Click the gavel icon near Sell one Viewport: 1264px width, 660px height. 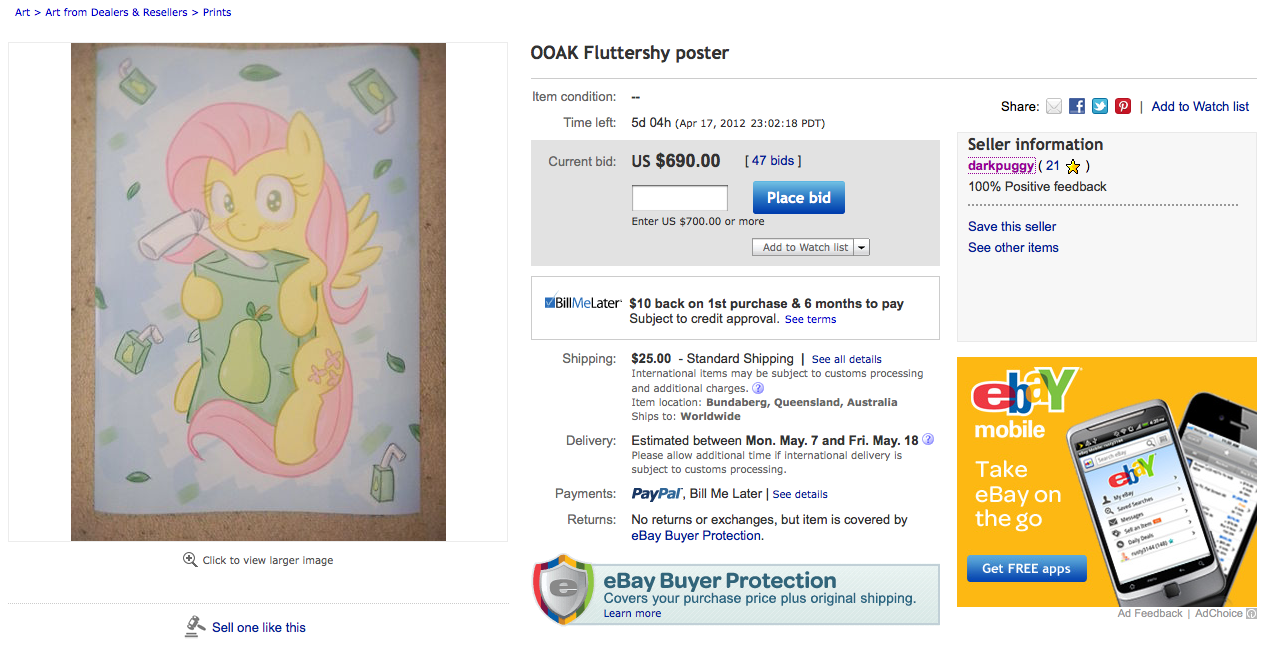(x=195, y=627)
